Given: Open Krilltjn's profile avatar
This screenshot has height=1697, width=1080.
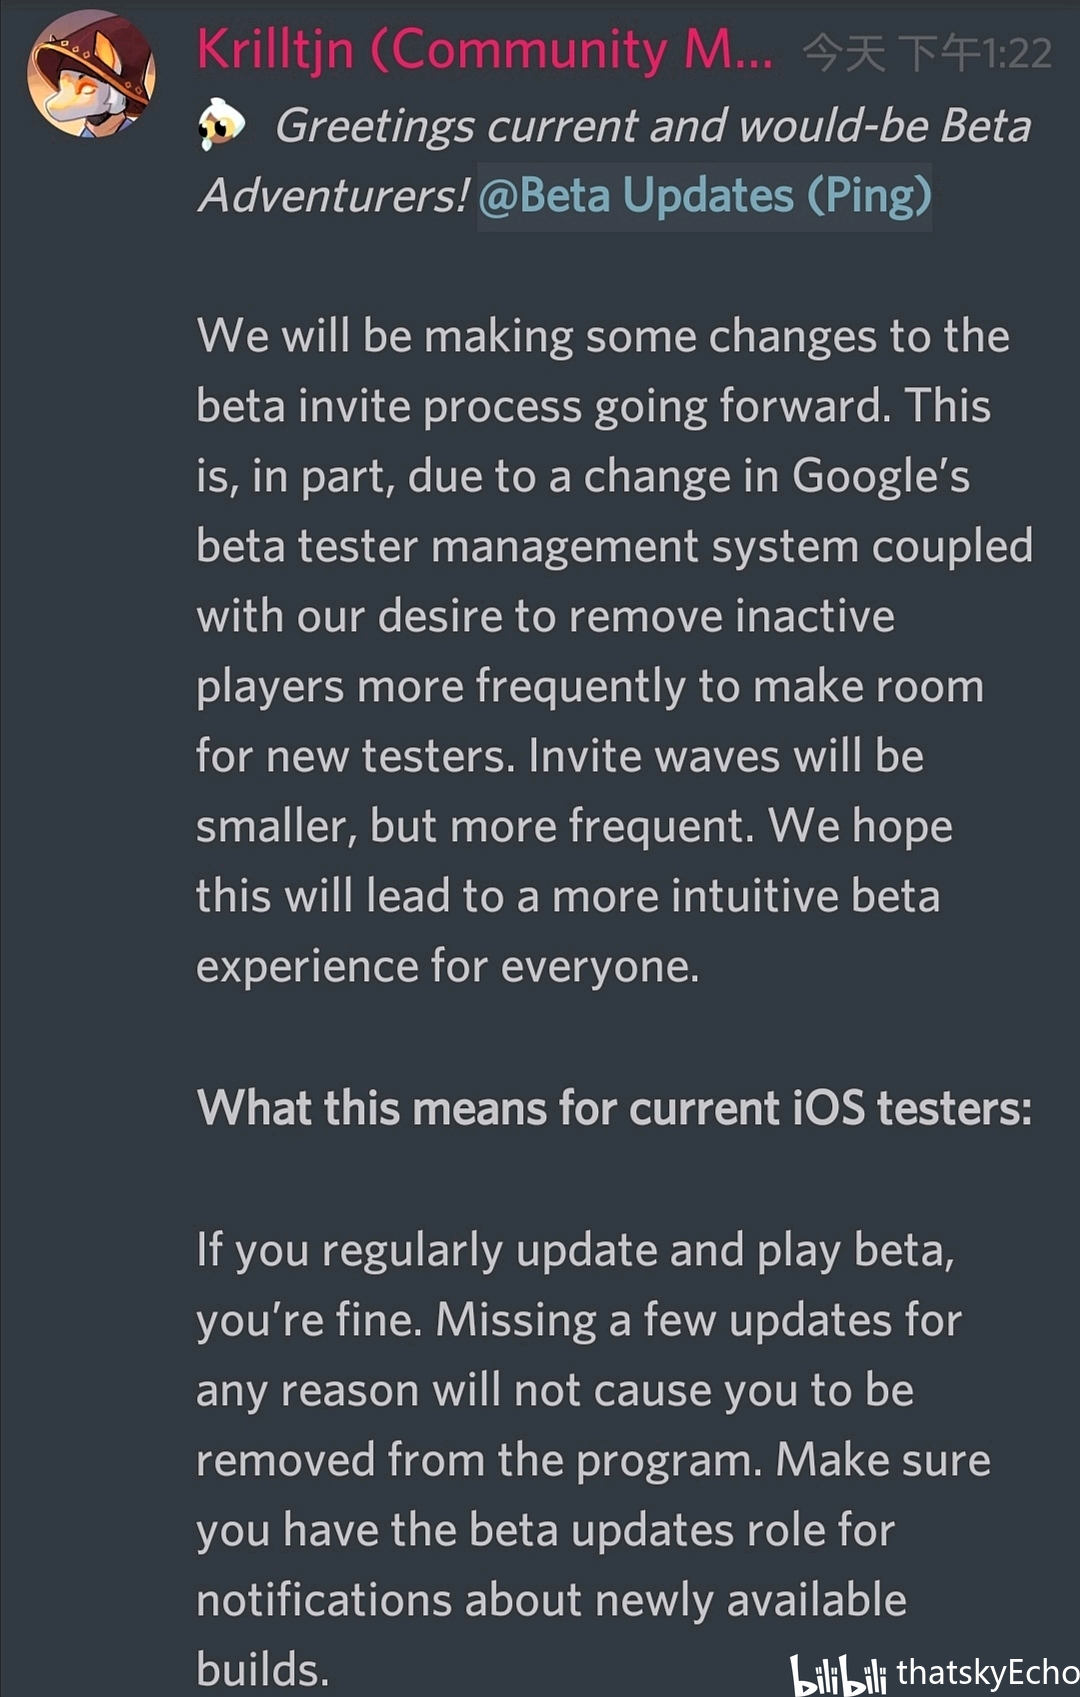Looking at the screenshot, I should [x=91, y=74].
